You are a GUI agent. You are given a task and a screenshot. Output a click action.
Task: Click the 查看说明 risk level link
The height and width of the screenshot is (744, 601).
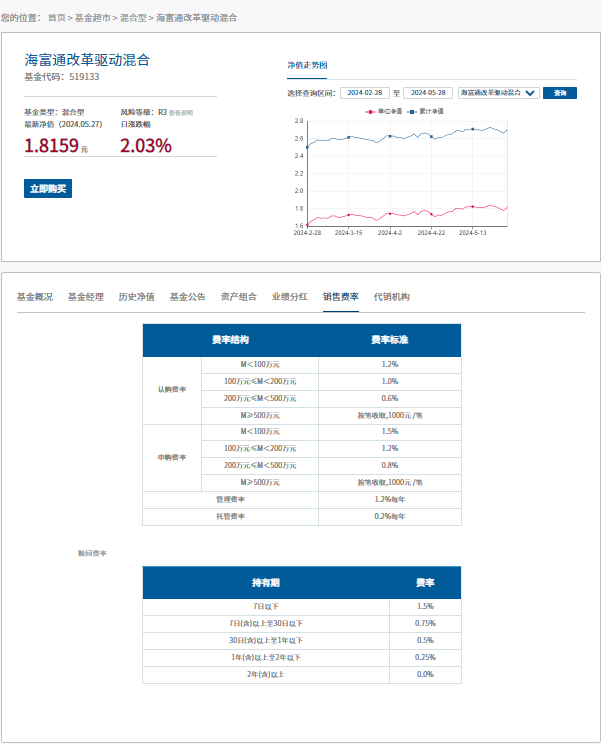(181, 113)
